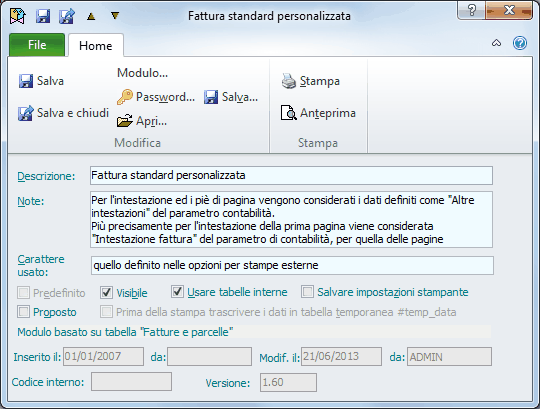540x409 pixels.
Task: Click the application icon in title bar
Action: click(x=18, y=16)
